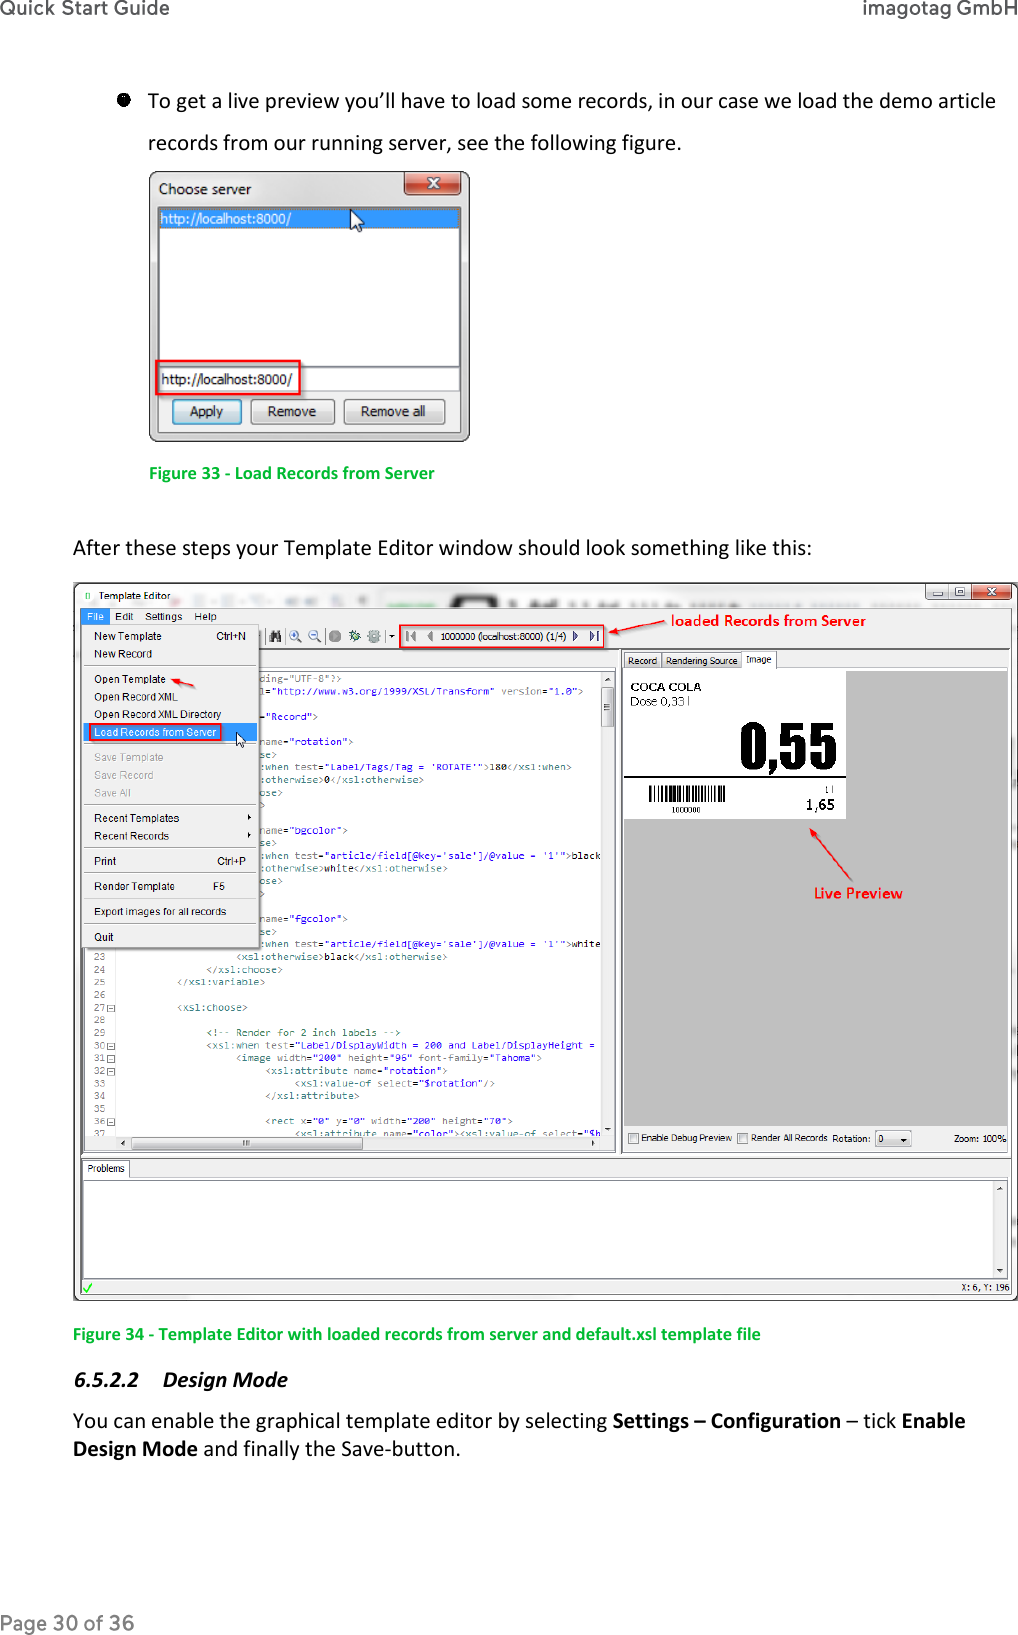Click record label 1000000 (localhost:8000) (1/4)

tap(503, 636)
